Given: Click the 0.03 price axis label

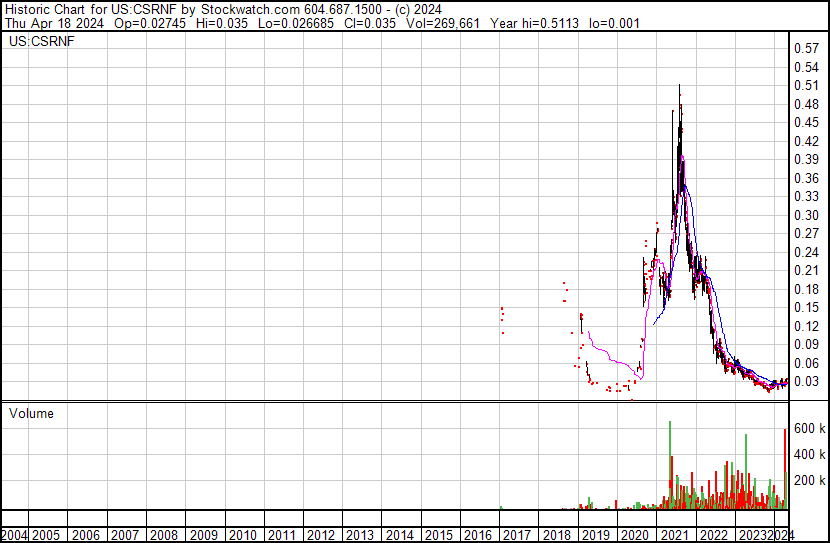Looking at the screenshot, I should pyautogui.click(x=806, y=381).
